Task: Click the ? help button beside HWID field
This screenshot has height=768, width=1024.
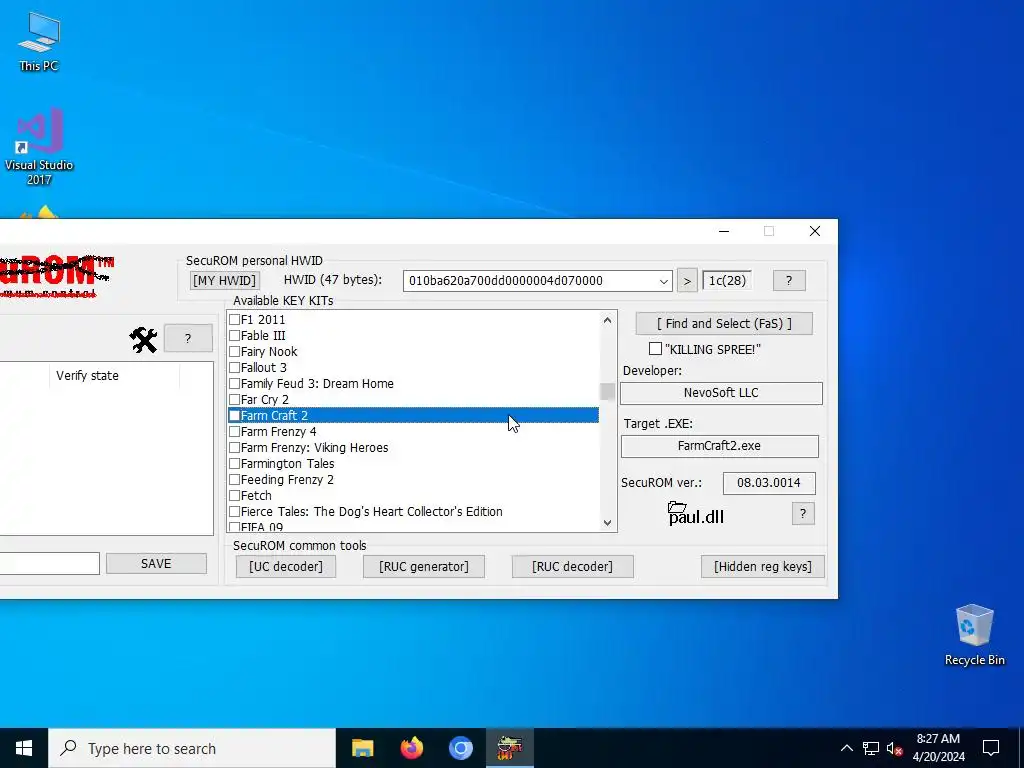Action: click(789, 281)
